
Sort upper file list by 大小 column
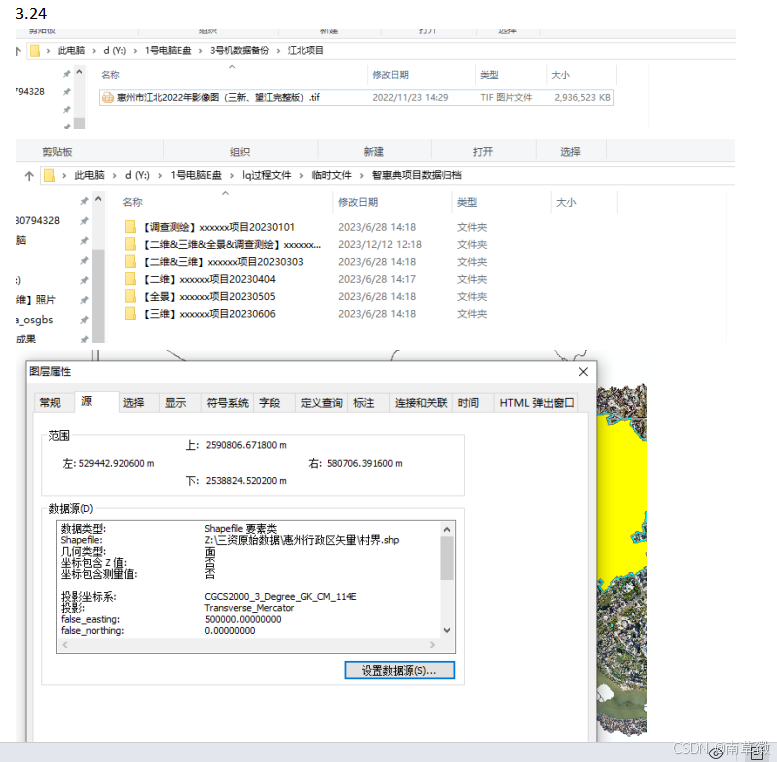[560, 75]
